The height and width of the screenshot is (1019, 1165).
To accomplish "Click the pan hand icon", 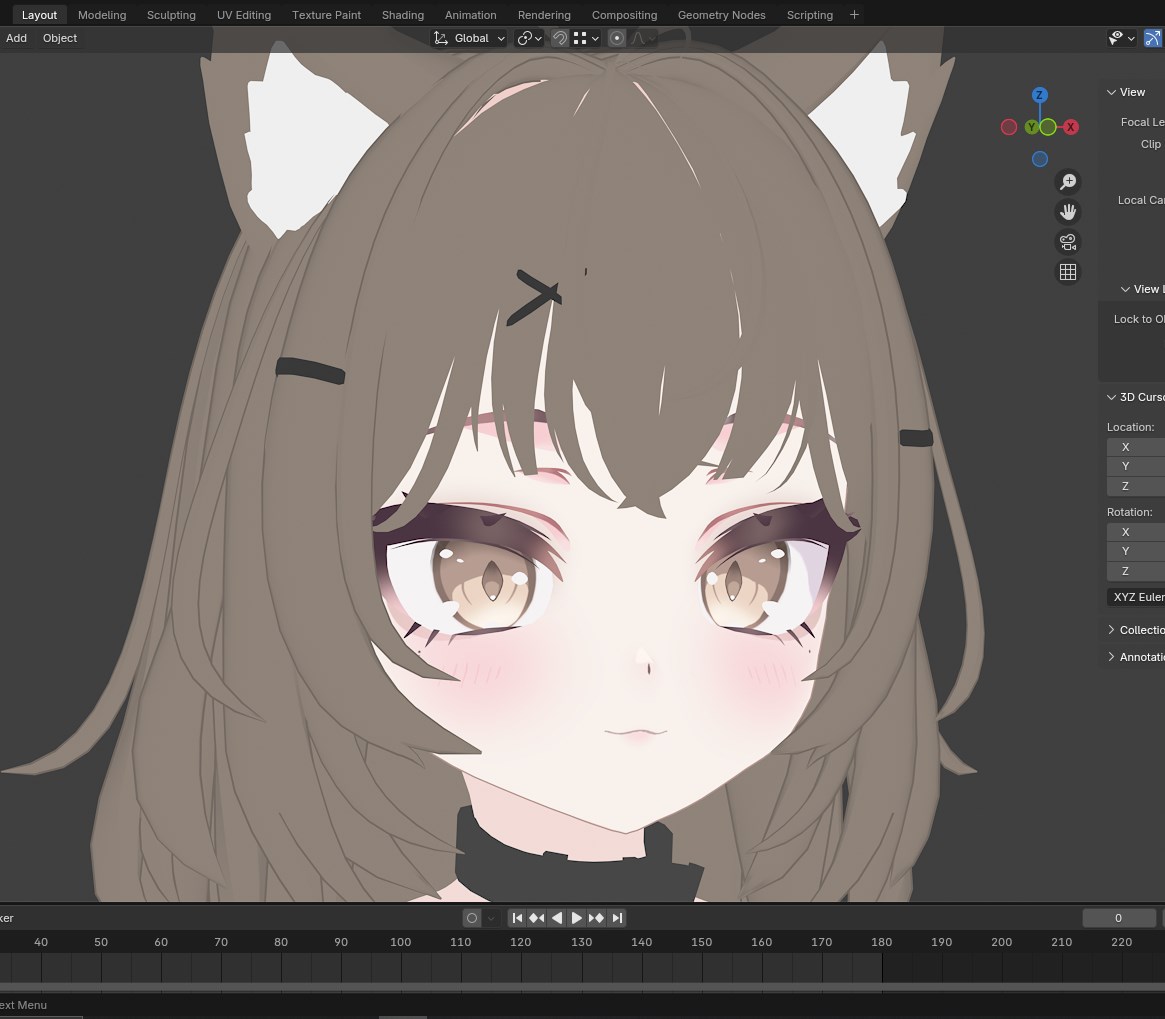I will (1068, 211).
